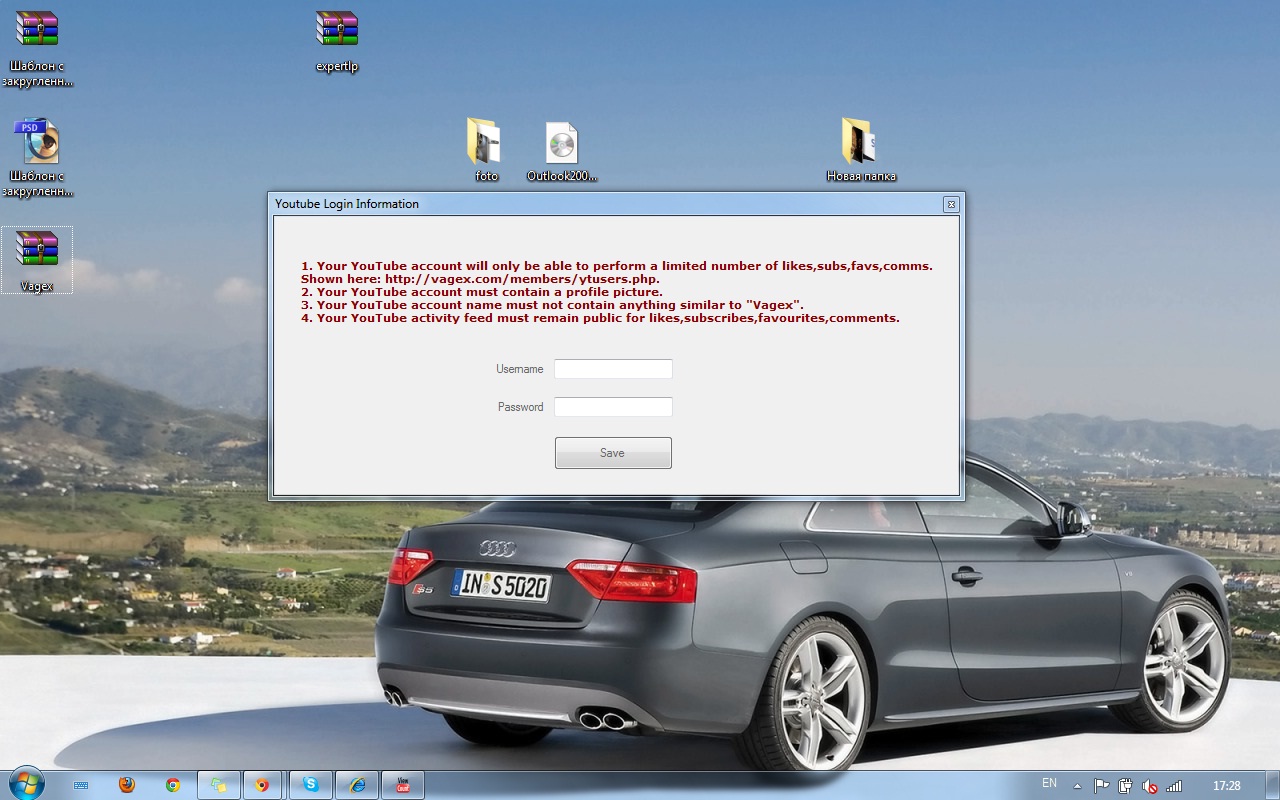Select the Outlook200... file icon
The height and width of the screenshot is (800, 1280).
coord(562,151)
